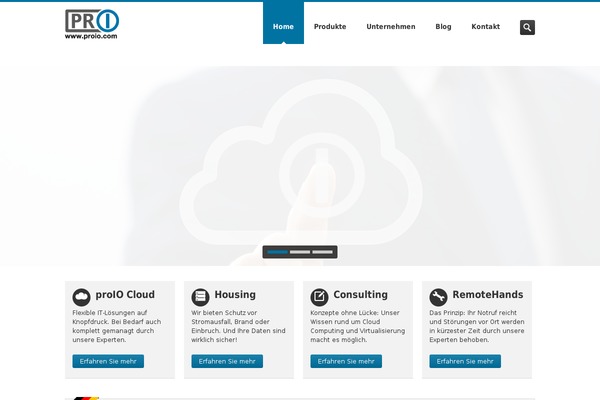
Task: Open the search icon button
Action: [x=527, y=27]
